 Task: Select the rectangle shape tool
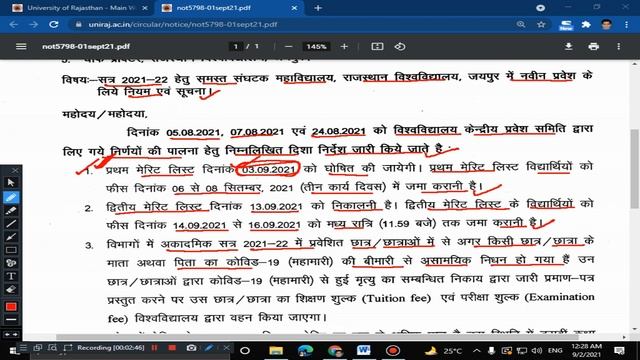[x=11, y=250]
